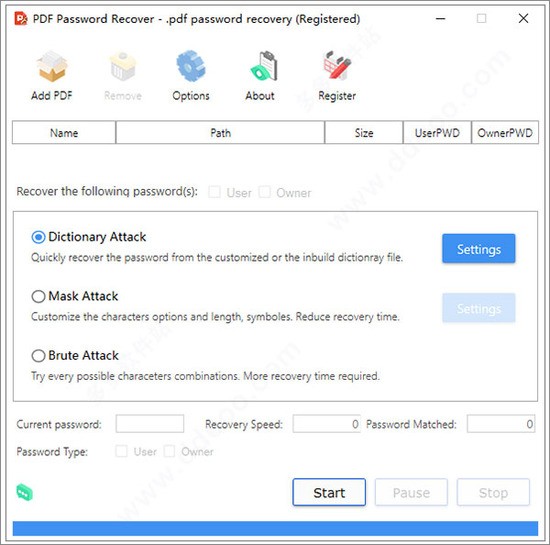Click the Pause button
The width and height of the screenshot is (550, 545).
(x=411, y=492)
